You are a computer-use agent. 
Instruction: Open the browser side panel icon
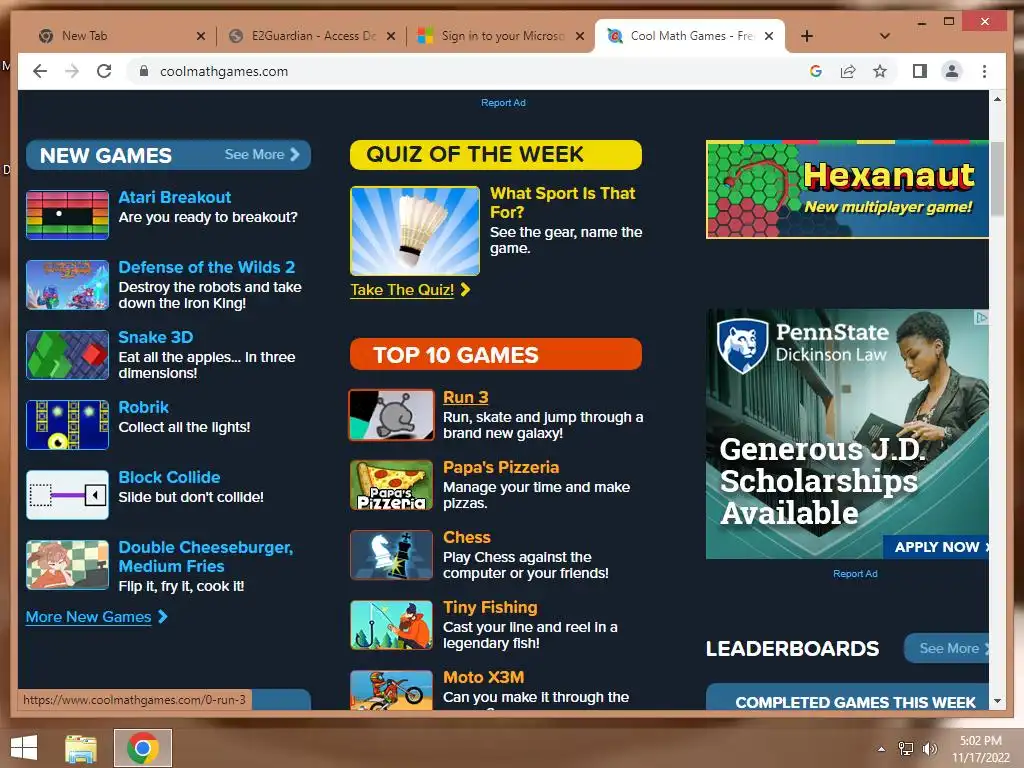920,71
